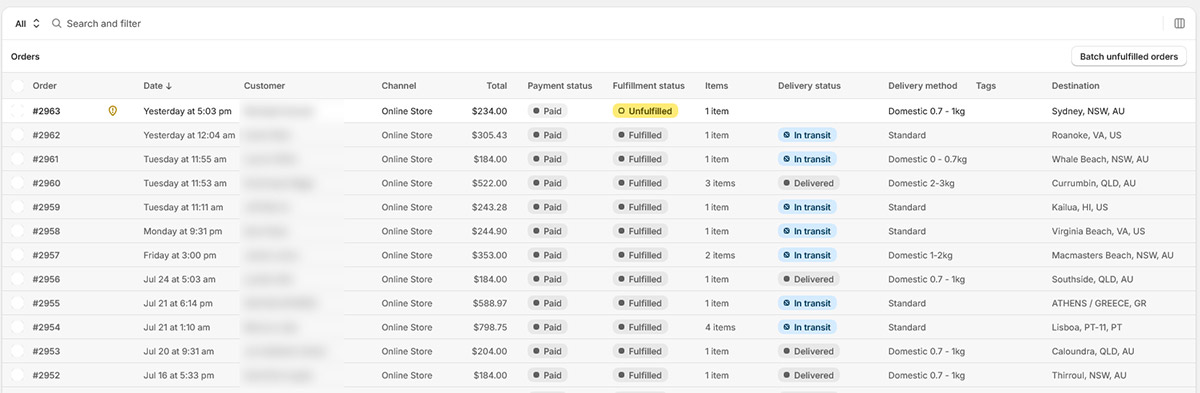Select checkbox for order #2957
This screenshot has height=393, width=1200.
pyautogui.click(x=17, y=255)
